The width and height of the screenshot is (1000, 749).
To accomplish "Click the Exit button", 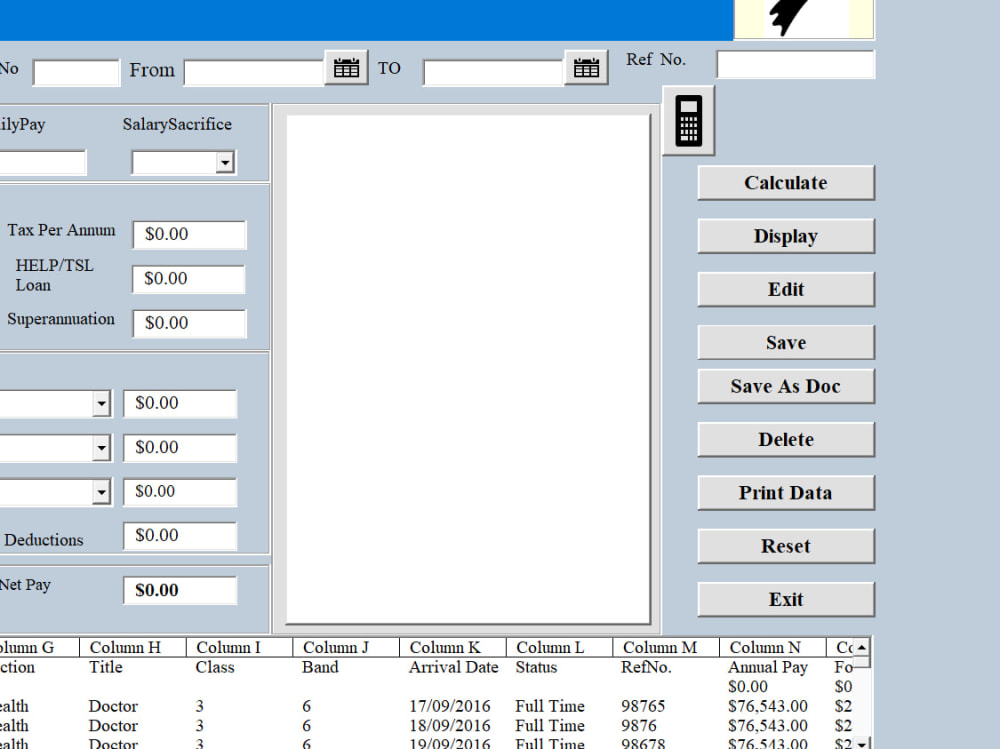I will point(786,599).
